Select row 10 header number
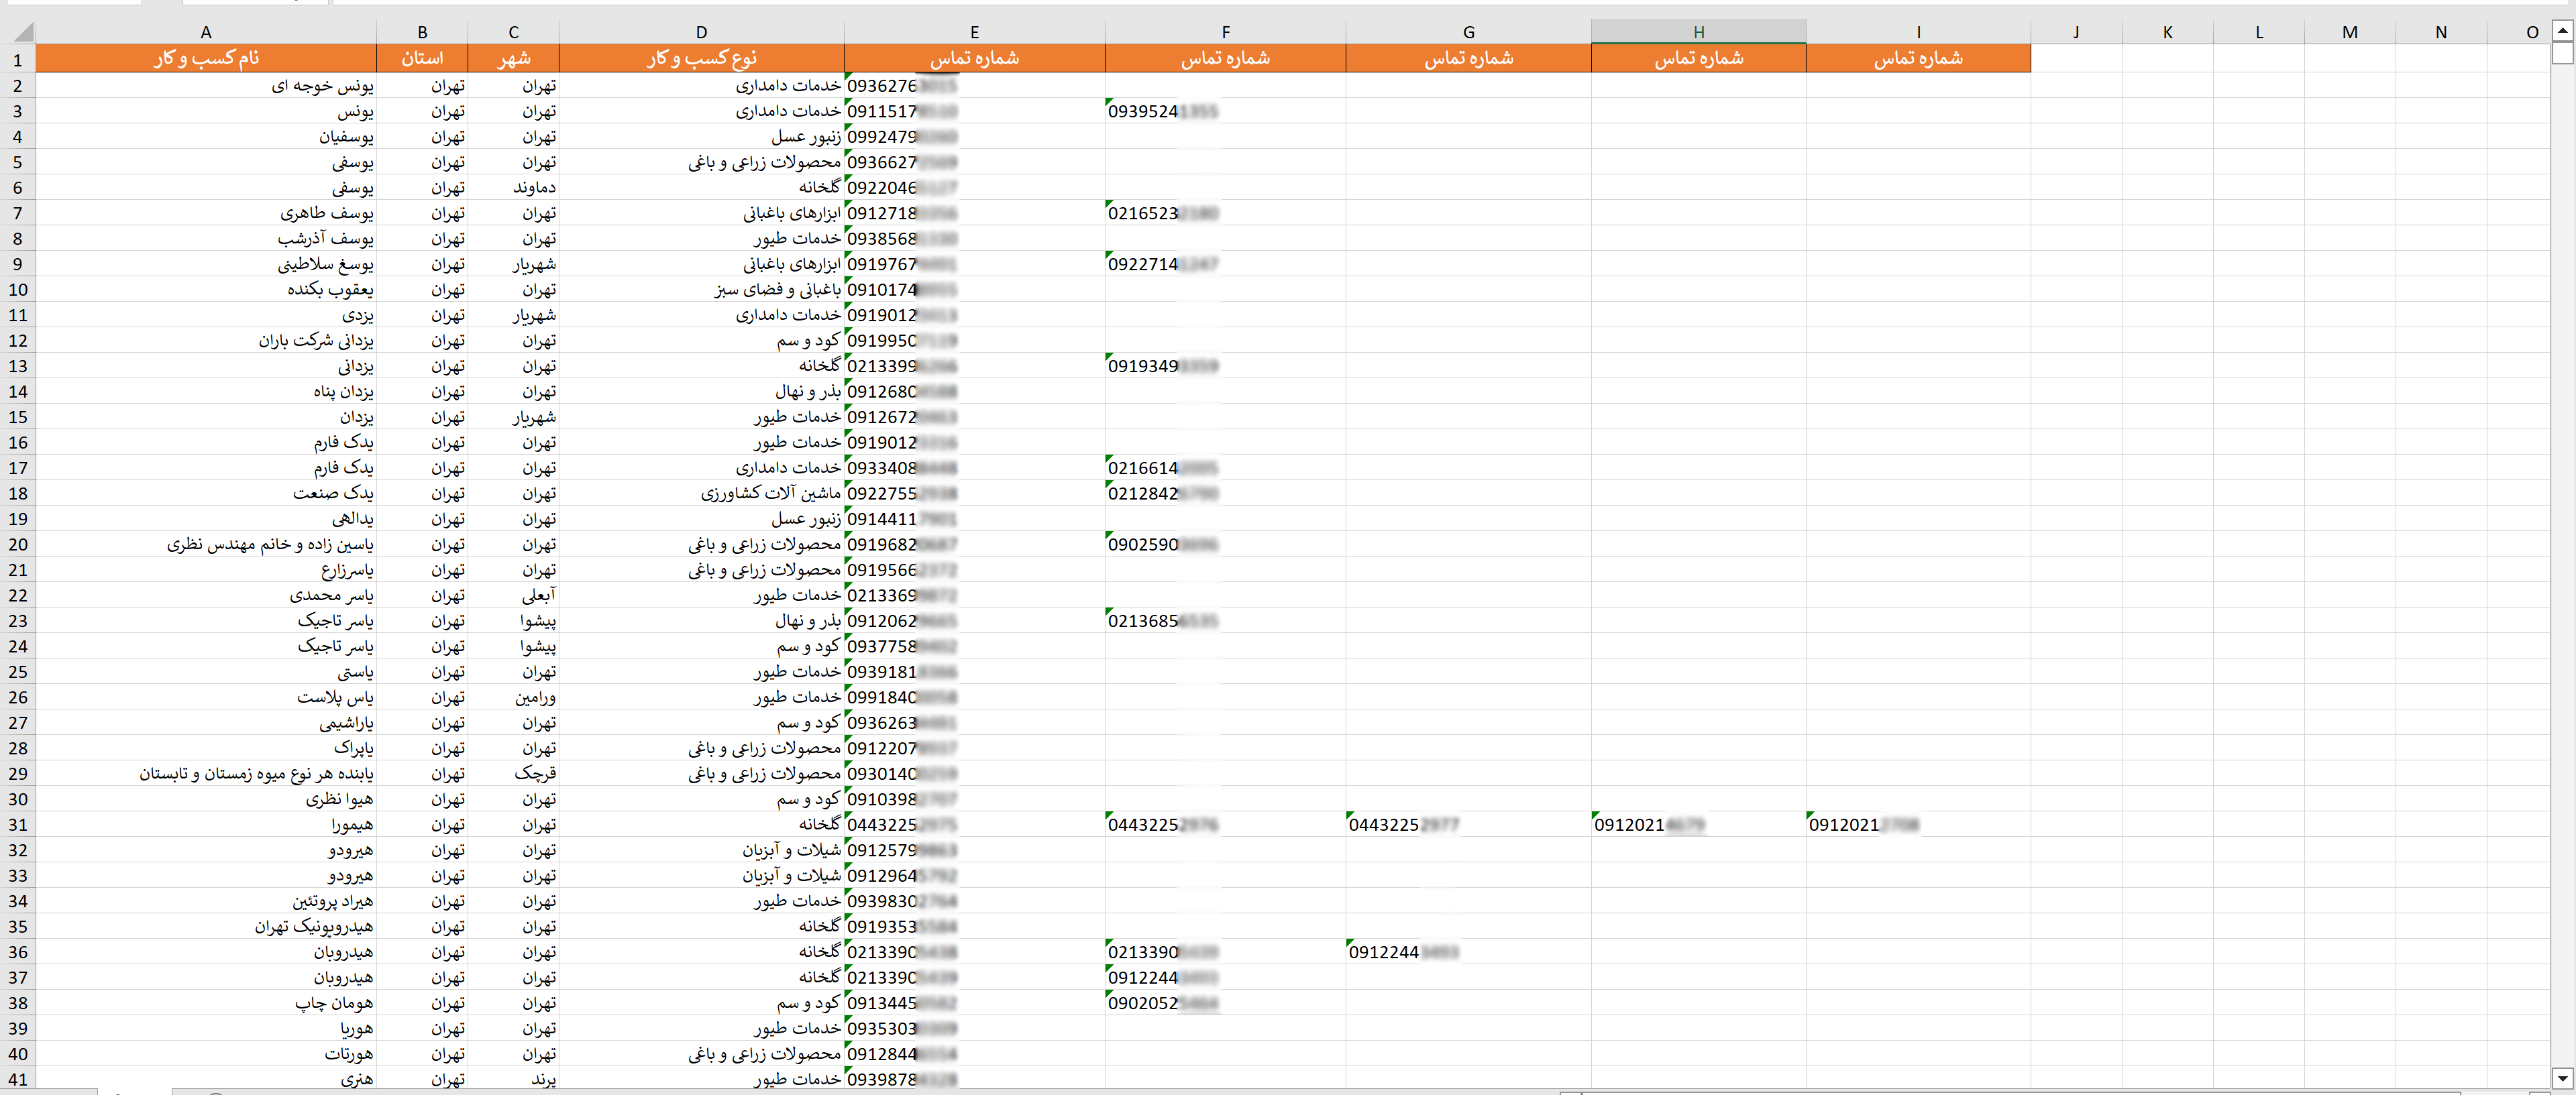This screenshot has width=2576, height=1095. [x=18, y=290]
